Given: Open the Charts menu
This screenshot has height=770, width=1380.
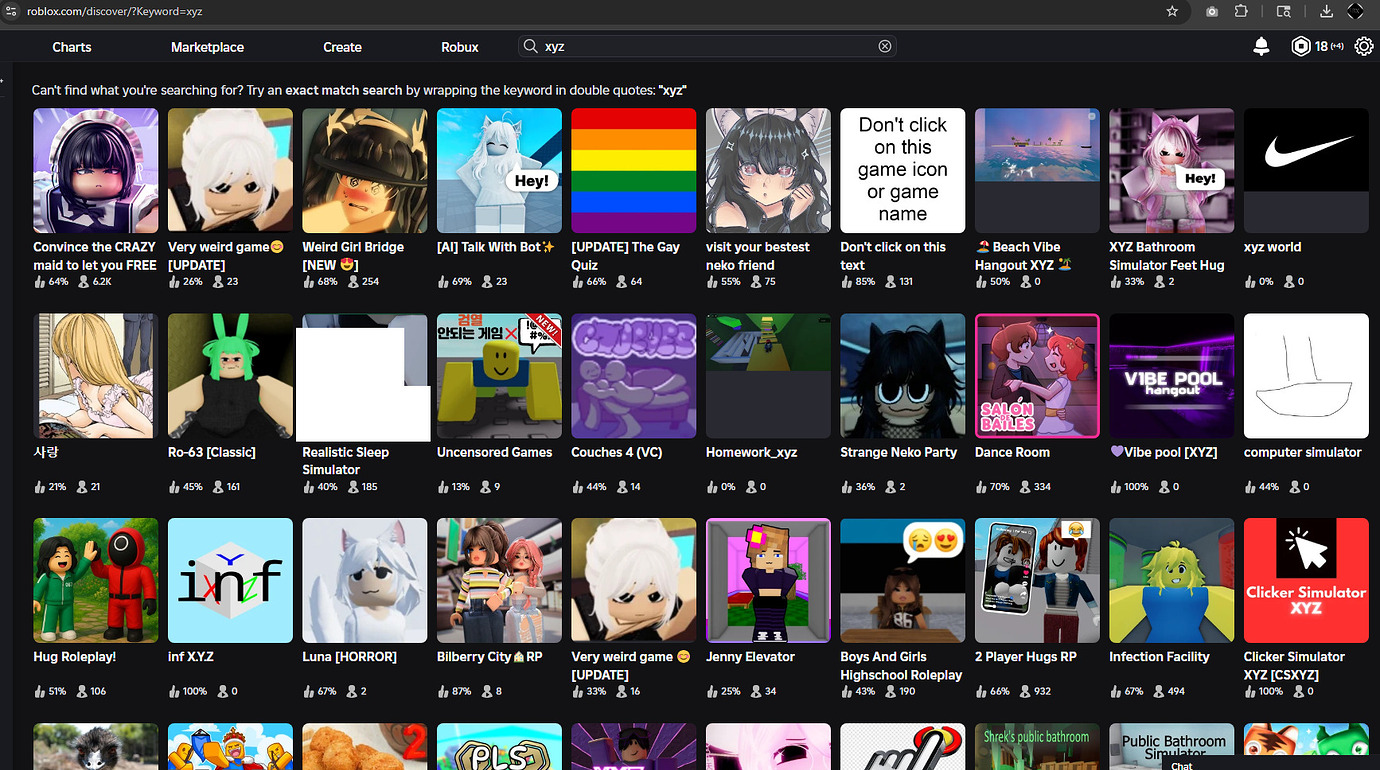Looking at the screenshot, I should (x=71, y=47).
